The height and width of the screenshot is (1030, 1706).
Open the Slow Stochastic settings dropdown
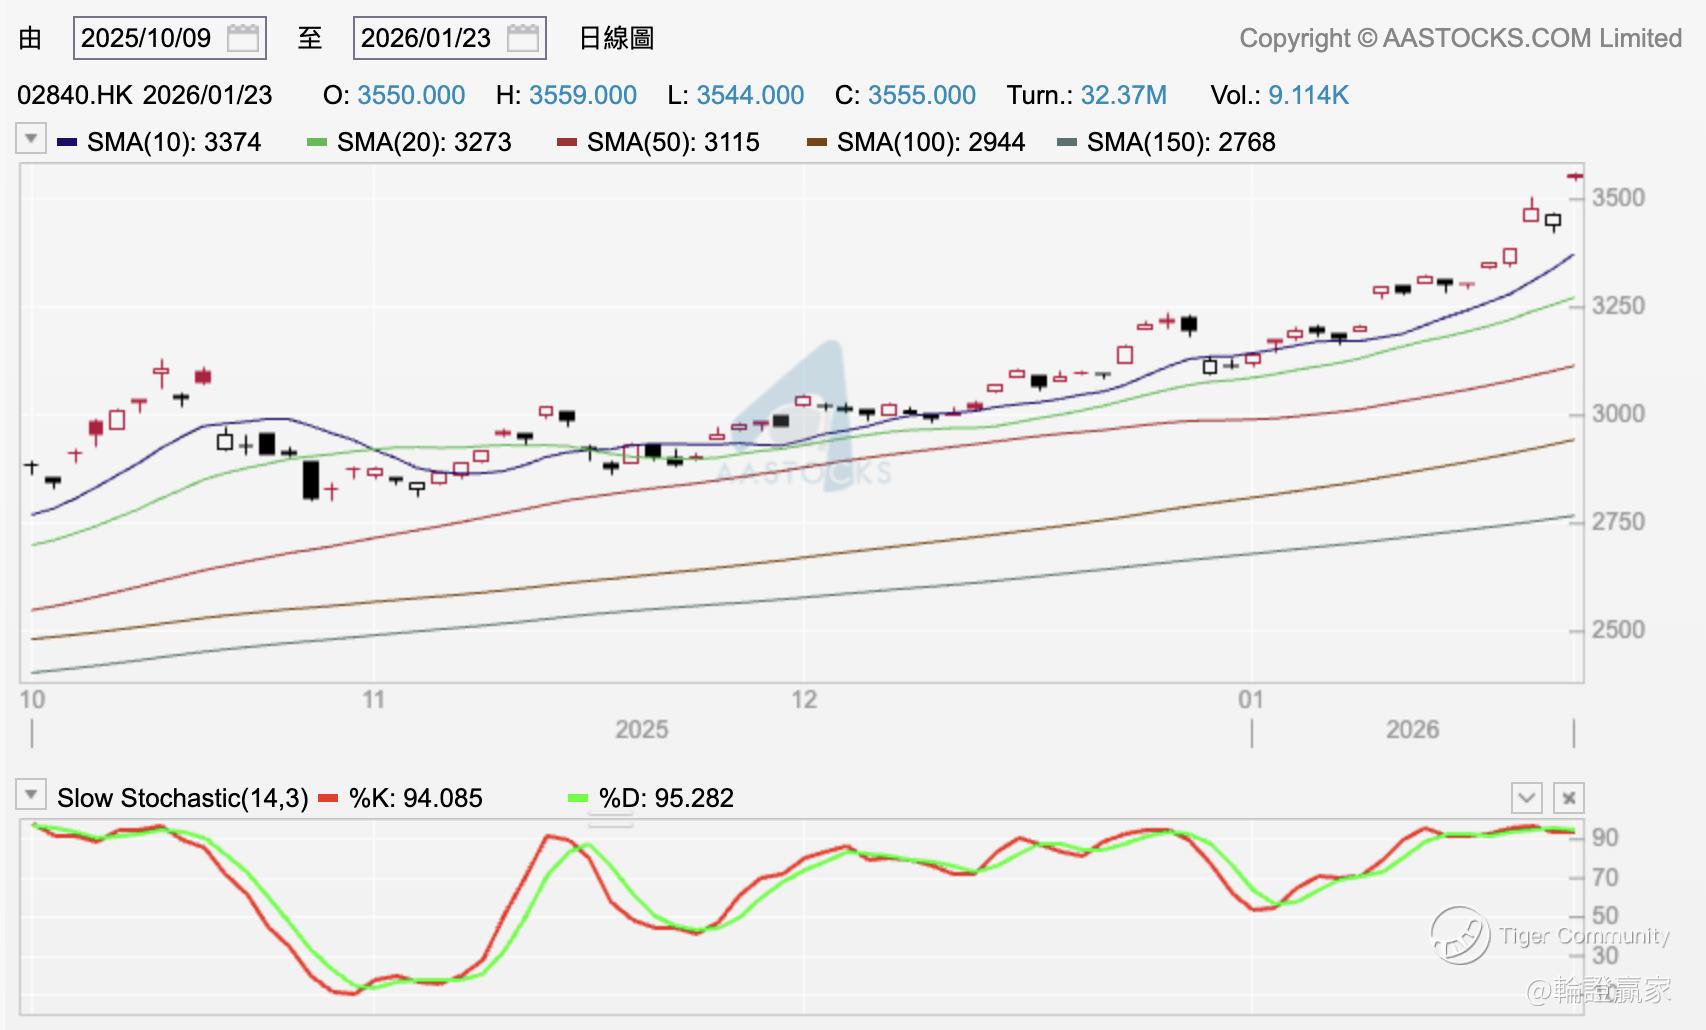(31, 796)
